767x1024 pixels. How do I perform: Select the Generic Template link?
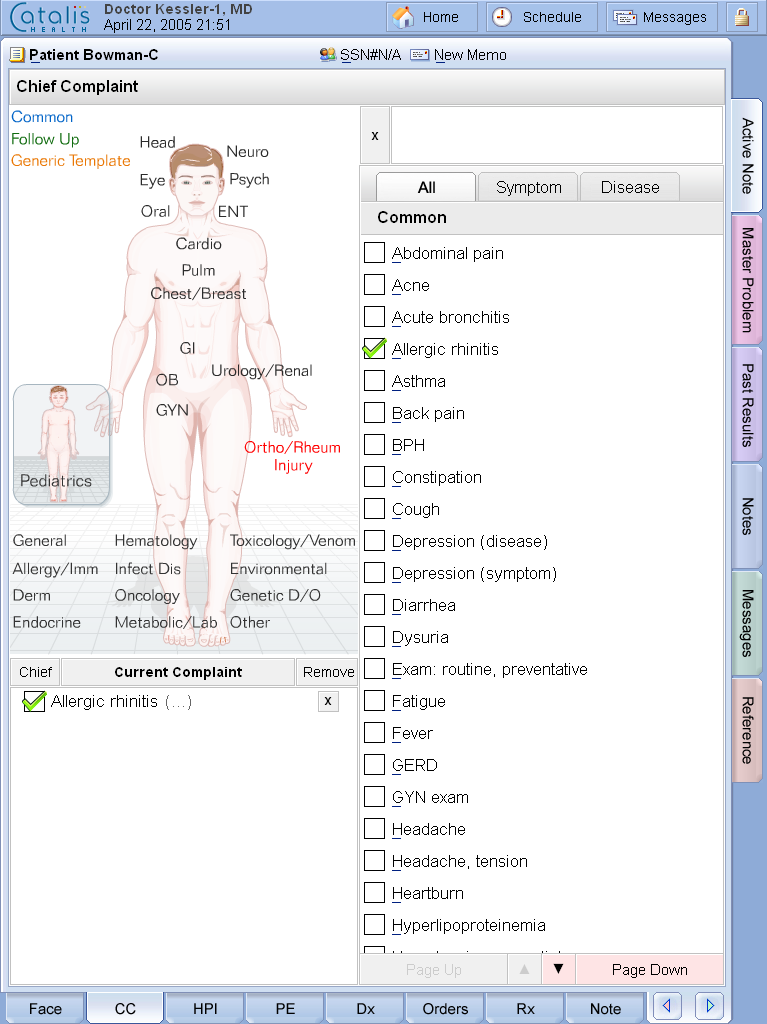(71, 161)
